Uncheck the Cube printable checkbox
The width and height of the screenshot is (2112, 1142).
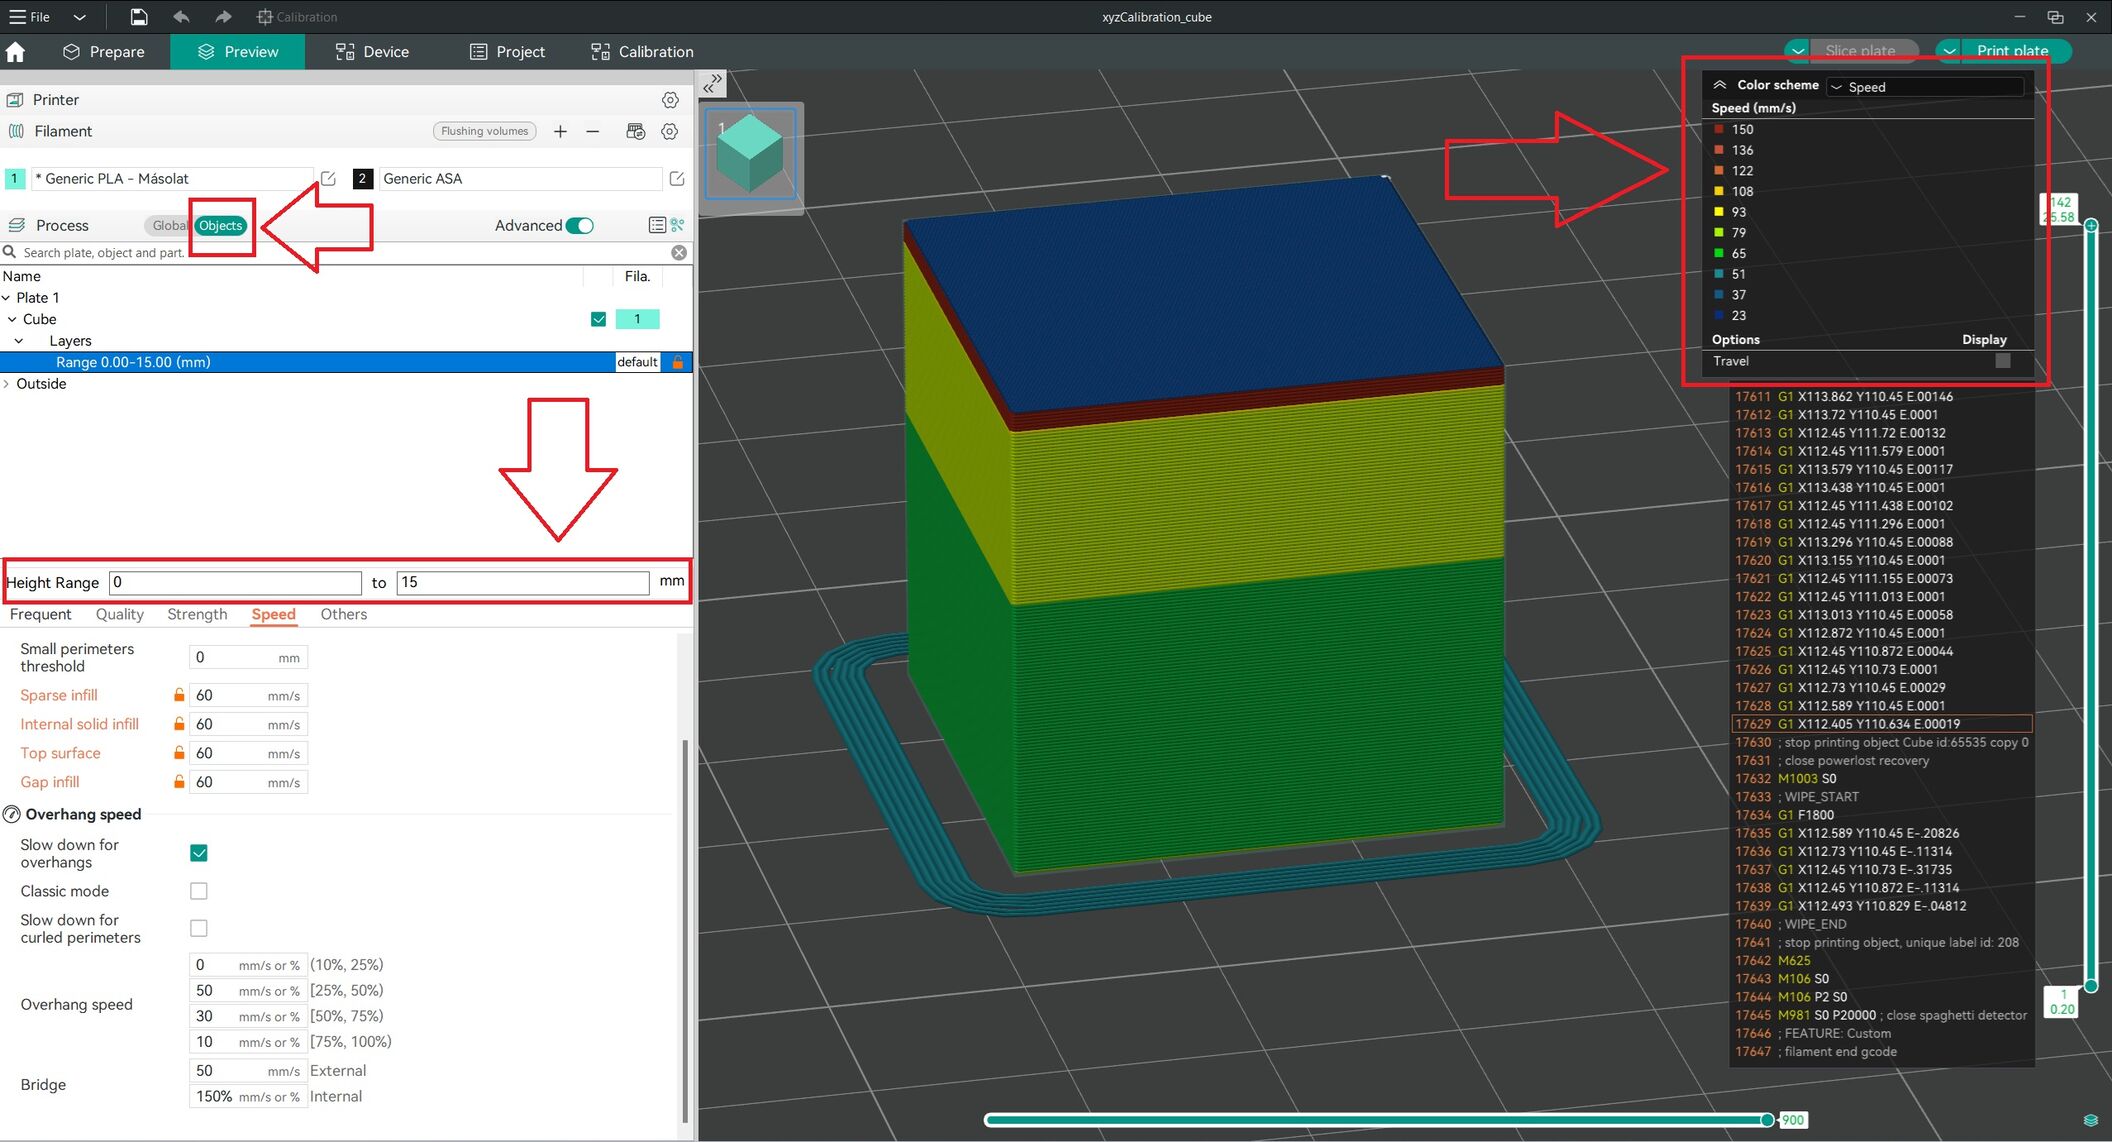tap(598, 319)
